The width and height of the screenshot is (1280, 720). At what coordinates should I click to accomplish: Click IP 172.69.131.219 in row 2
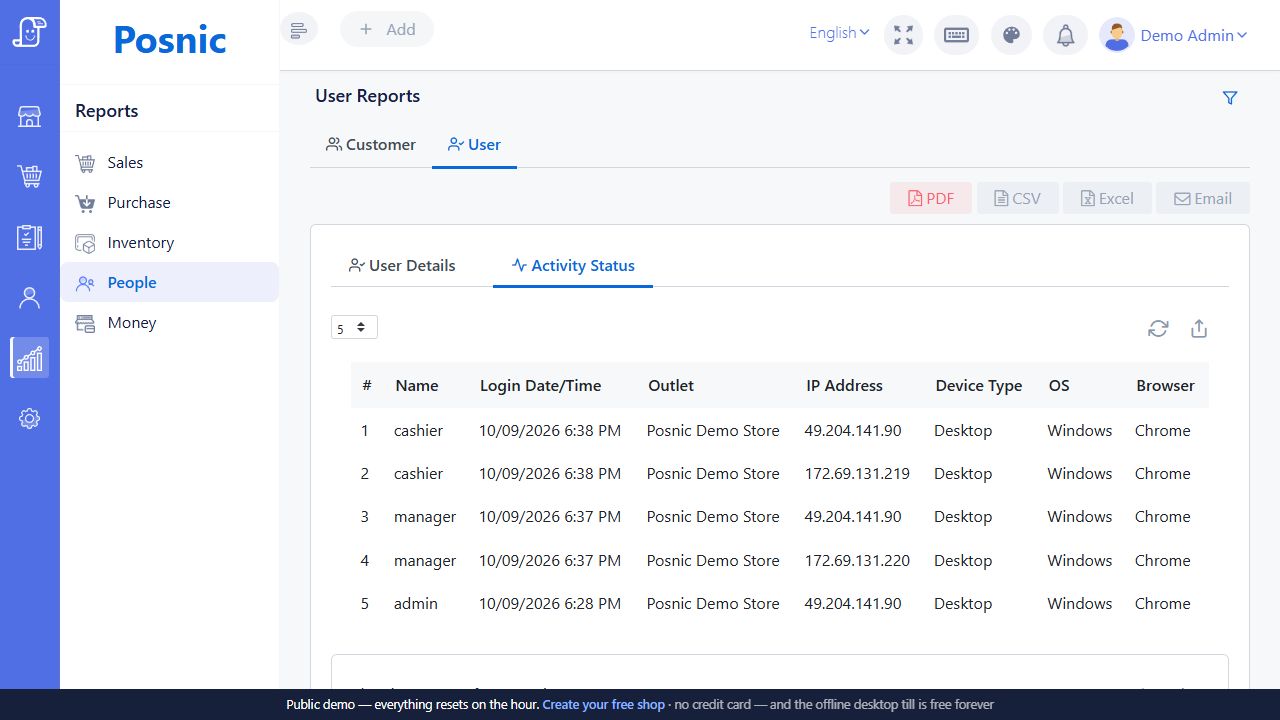pyautogui.click(x=857, y=473)
